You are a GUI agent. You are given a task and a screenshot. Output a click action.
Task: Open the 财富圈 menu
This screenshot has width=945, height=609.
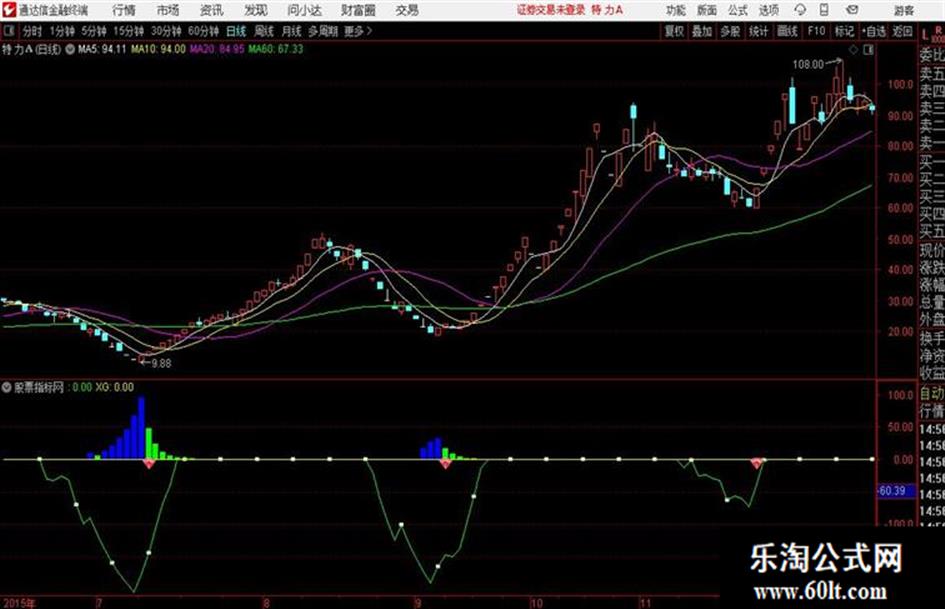point(358,10)
